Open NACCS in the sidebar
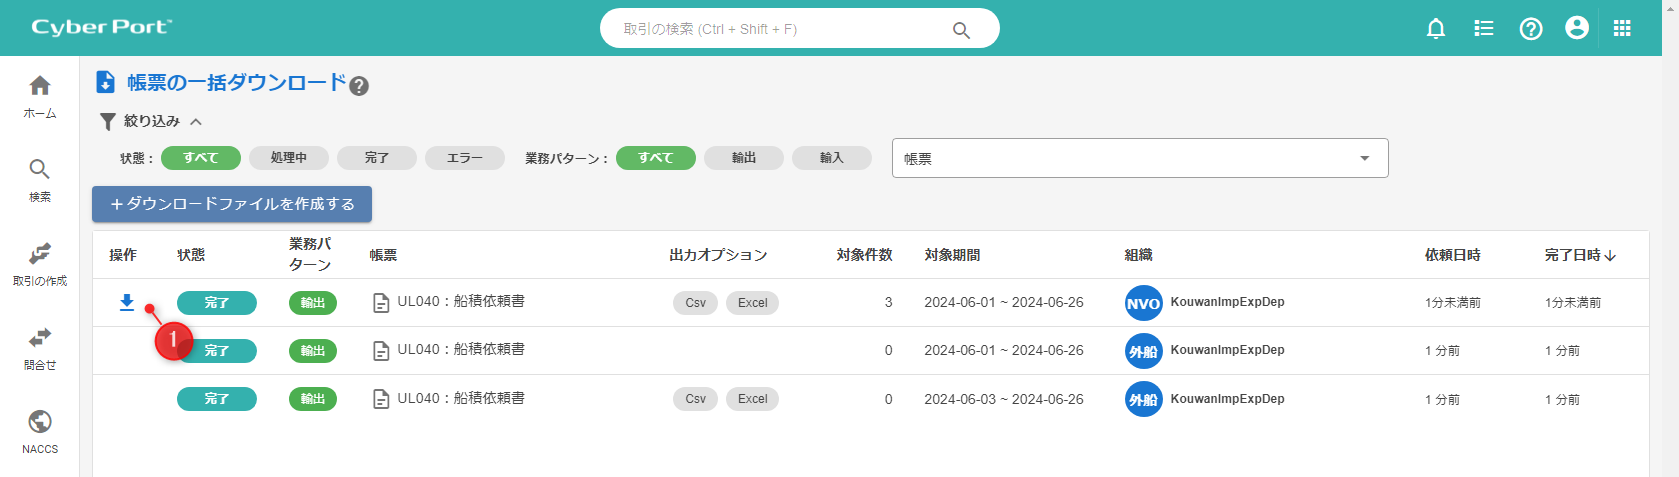The width and height of the screenshot is (1679, 477). click(40, 433)
